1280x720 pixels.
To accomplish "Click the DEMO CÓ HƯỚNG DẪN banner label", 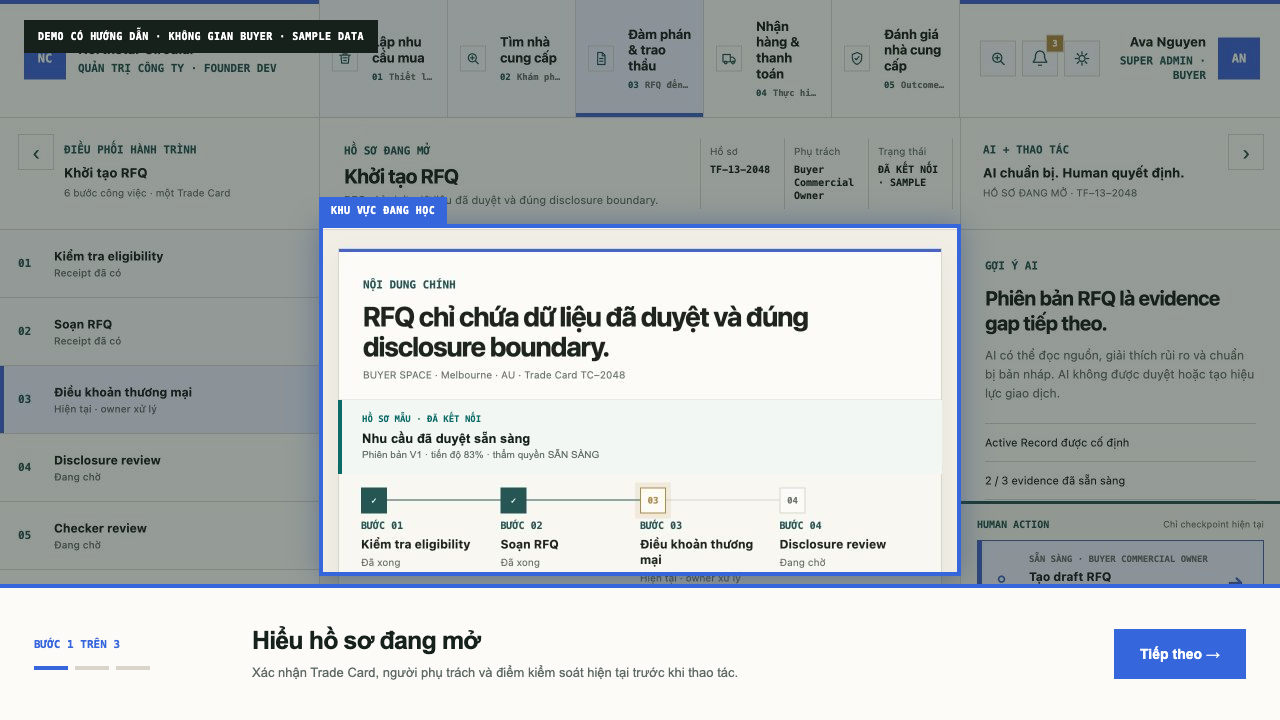I will (x=201, y=36).
